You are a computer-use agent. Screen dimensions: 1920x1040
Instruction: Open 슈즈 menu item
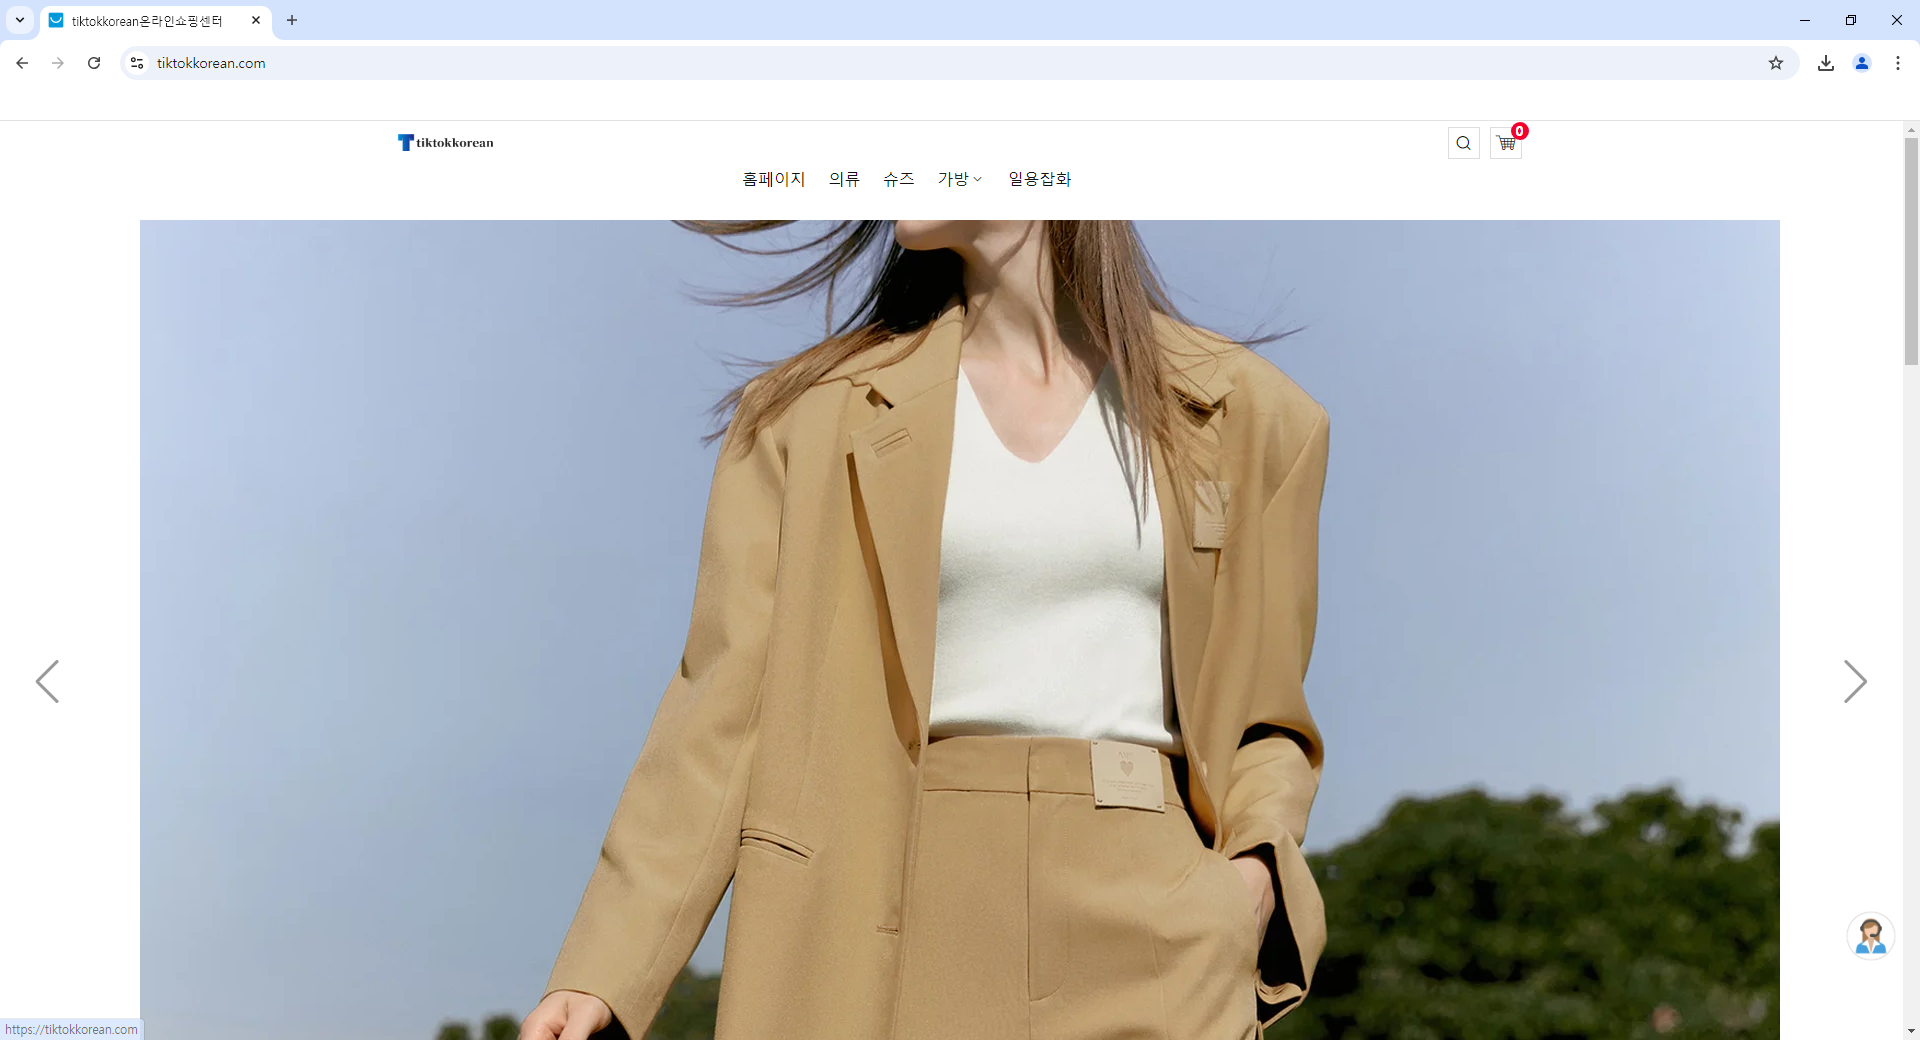898,179
